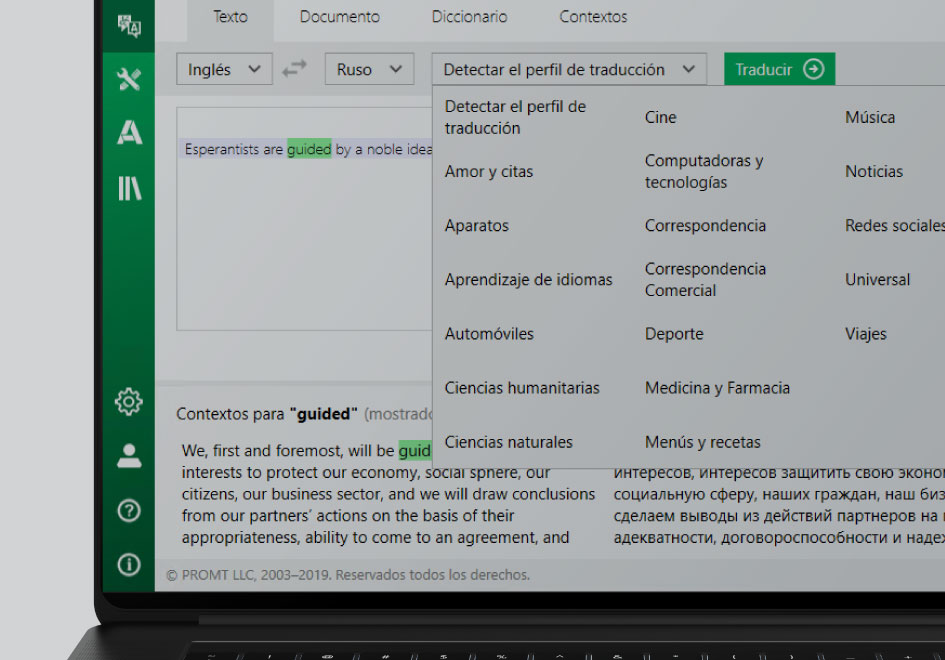
Task: Open help with the question mark icon
Action: [x=129, y=511]
